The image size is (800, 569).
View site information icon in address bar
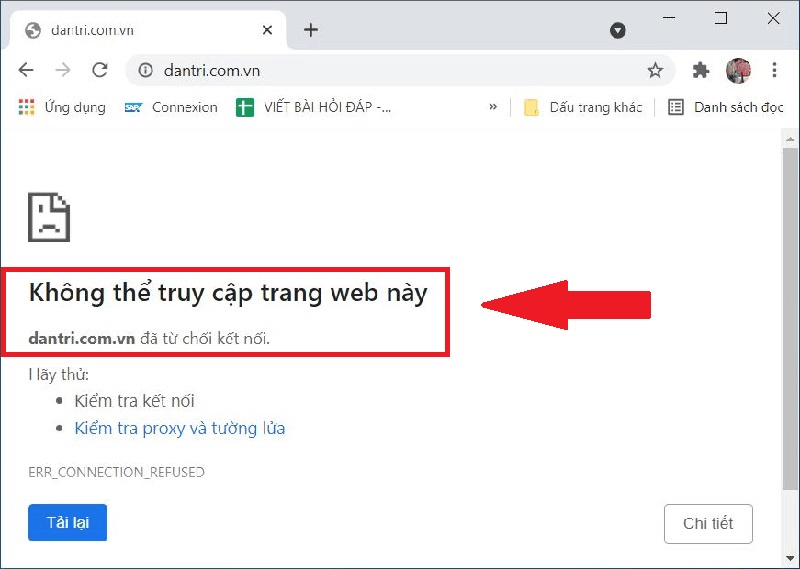[x=145, y=70]
